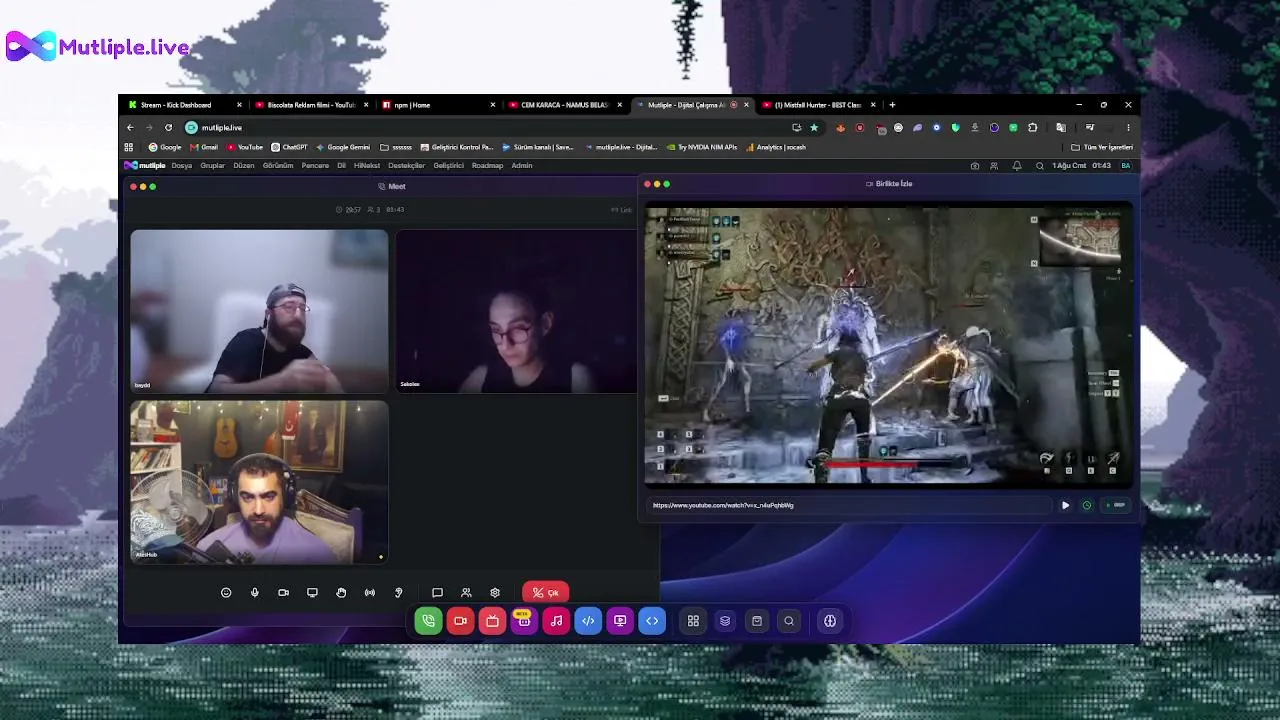Open the purple screen presentation app in dock
1280x720 pixels.
[620, 621]
